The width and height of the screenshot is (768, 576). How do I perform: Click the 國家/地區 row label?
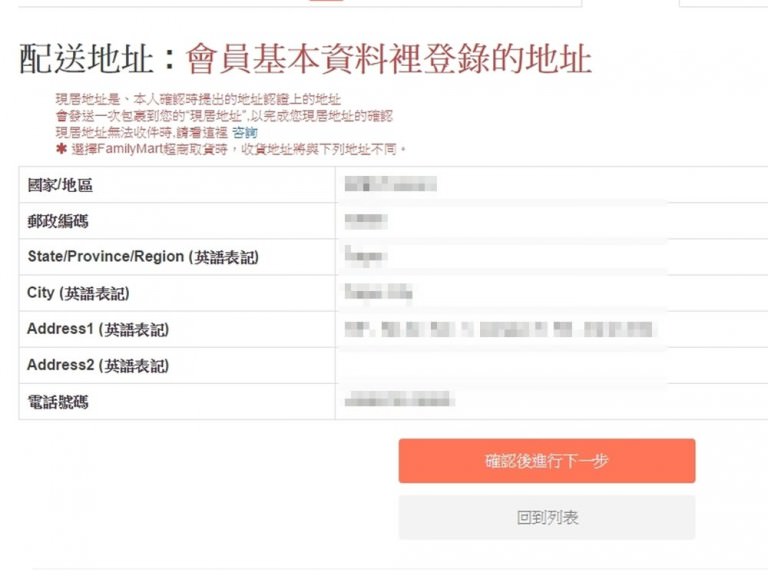click(60, 185)
